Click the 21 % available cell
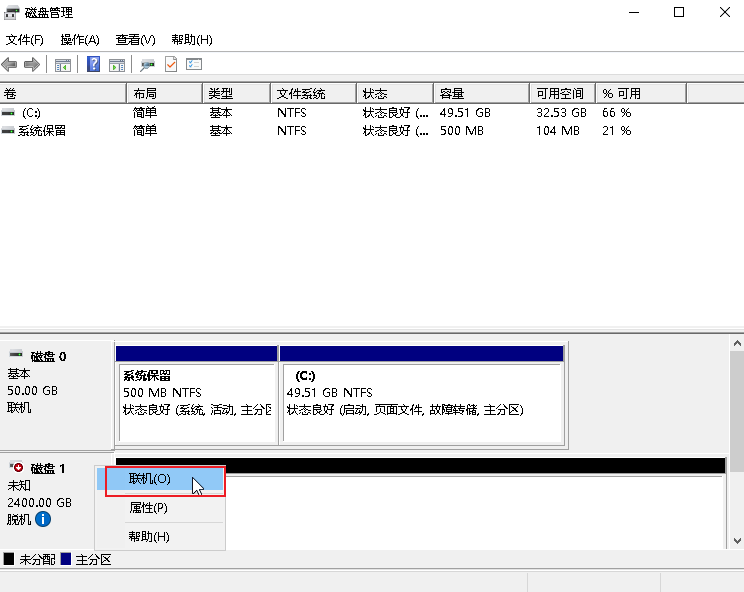Screen dimensions: 744x592 (x=617, y=131)
